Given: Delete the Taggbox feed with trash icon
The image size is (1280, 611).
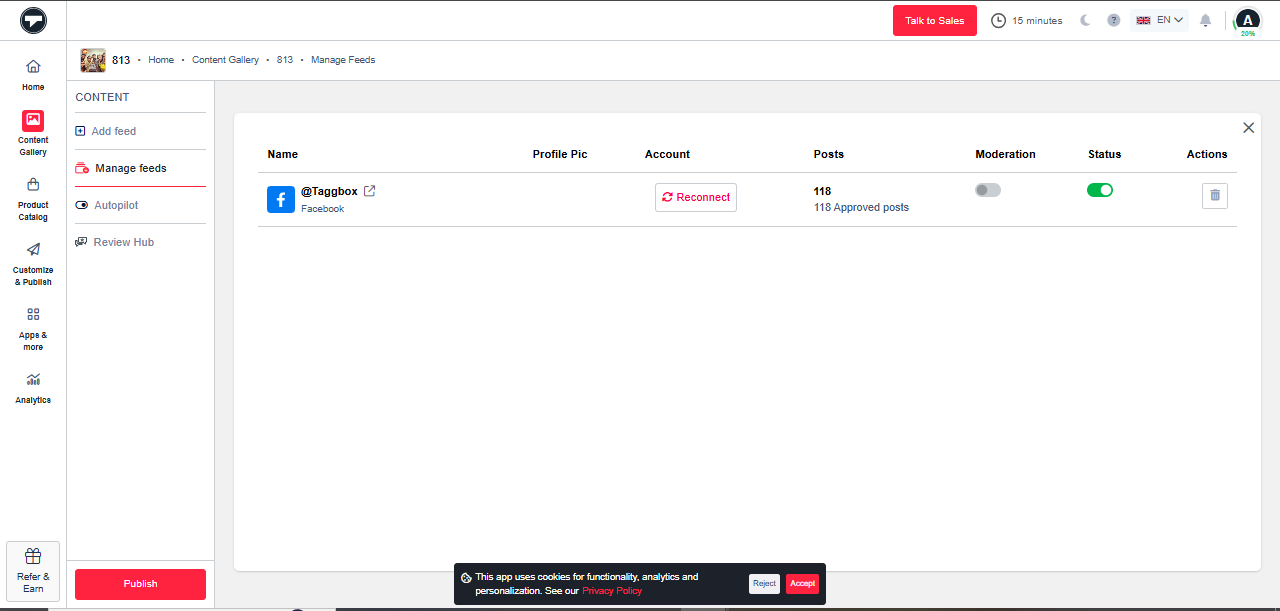Looking at the screenshot, I should (x=1214, y=196).
